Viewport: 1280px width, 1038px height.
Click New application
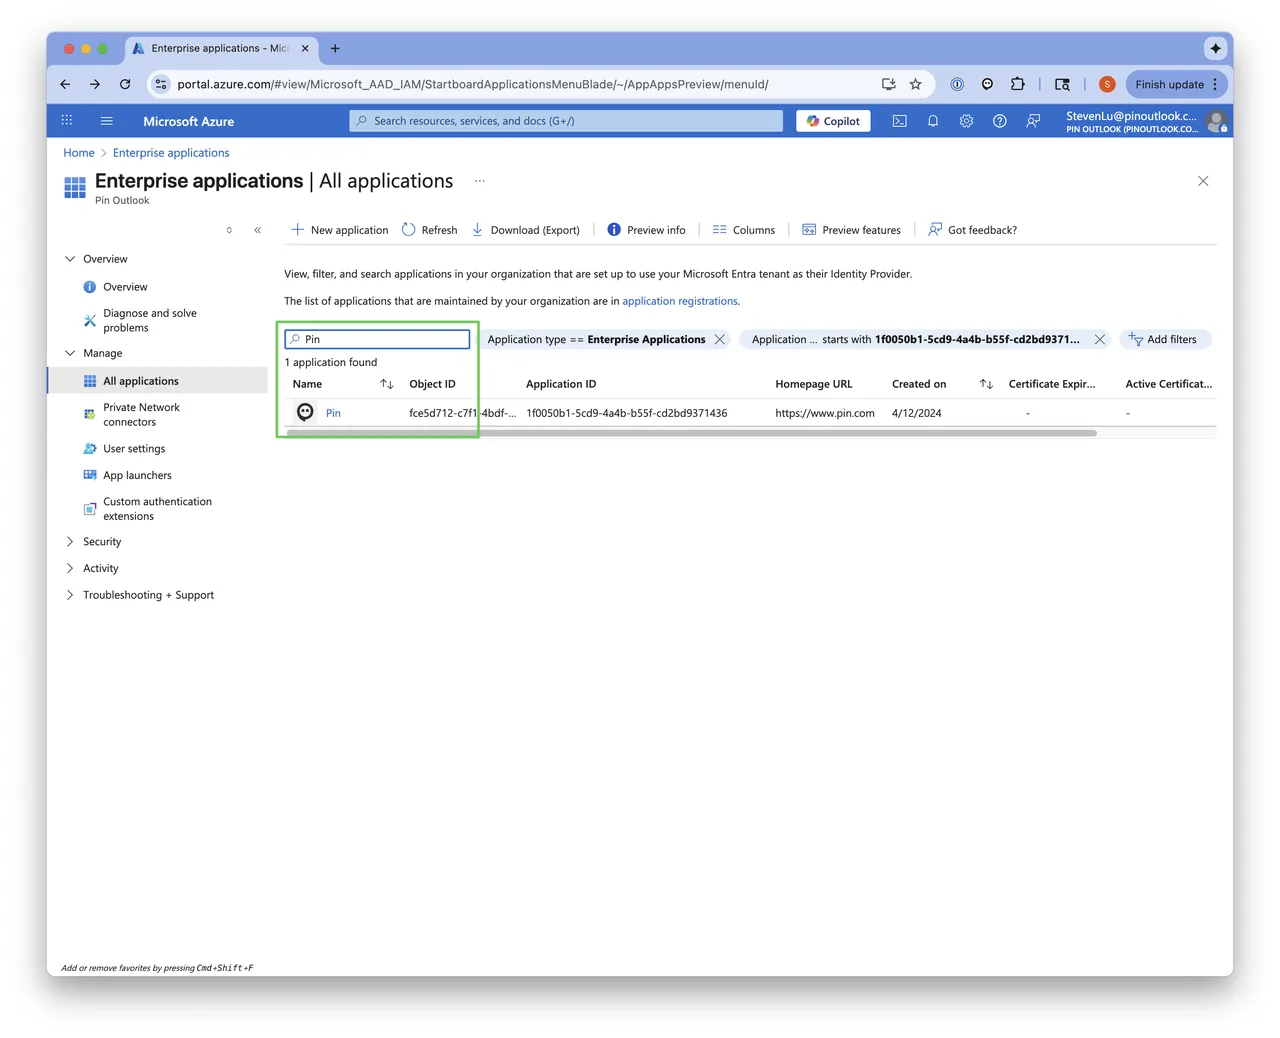339,230
